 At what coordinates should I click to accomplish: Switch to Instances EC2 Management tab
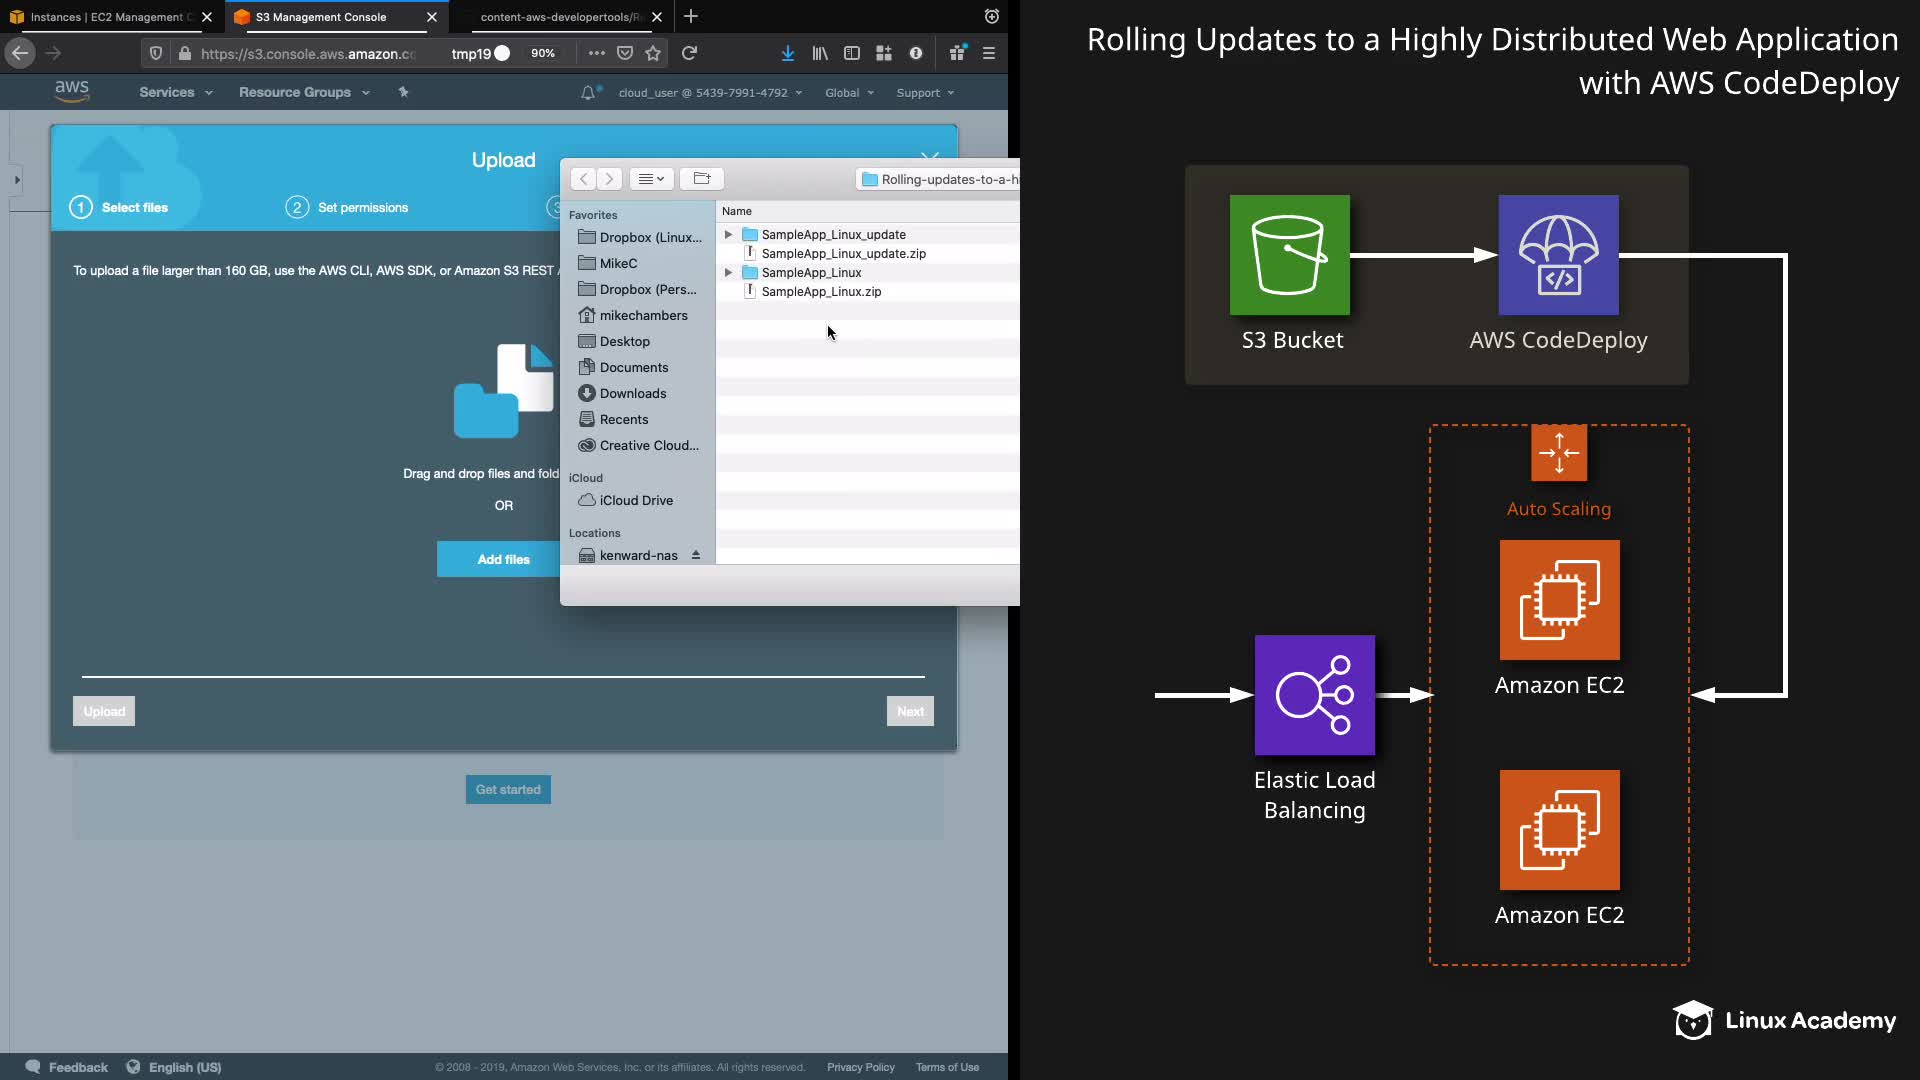coord(105,17)
